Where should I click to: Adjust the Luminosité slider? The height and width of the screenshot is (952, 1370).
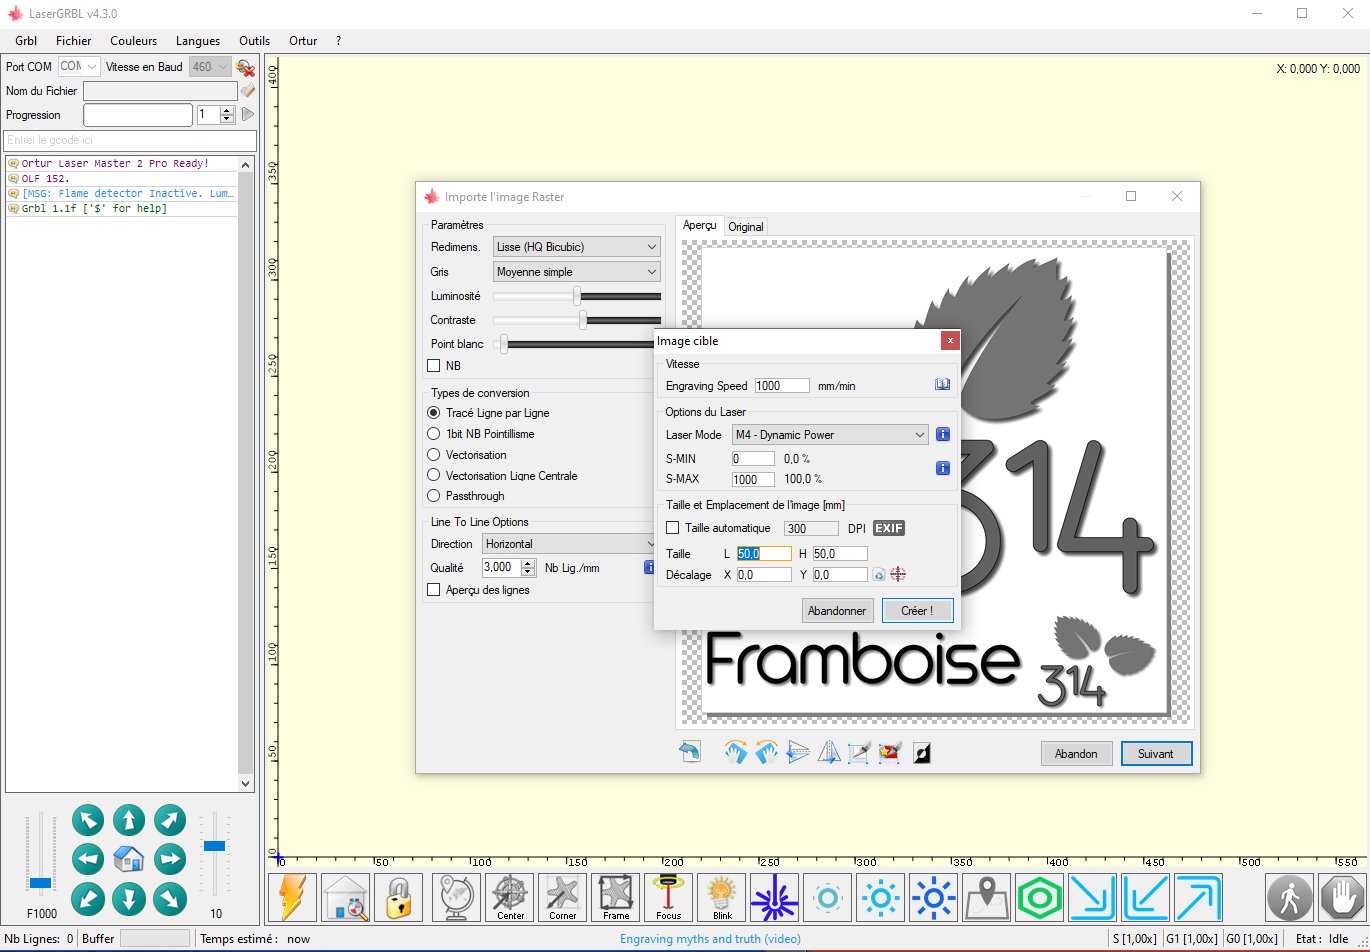[577, 296]
